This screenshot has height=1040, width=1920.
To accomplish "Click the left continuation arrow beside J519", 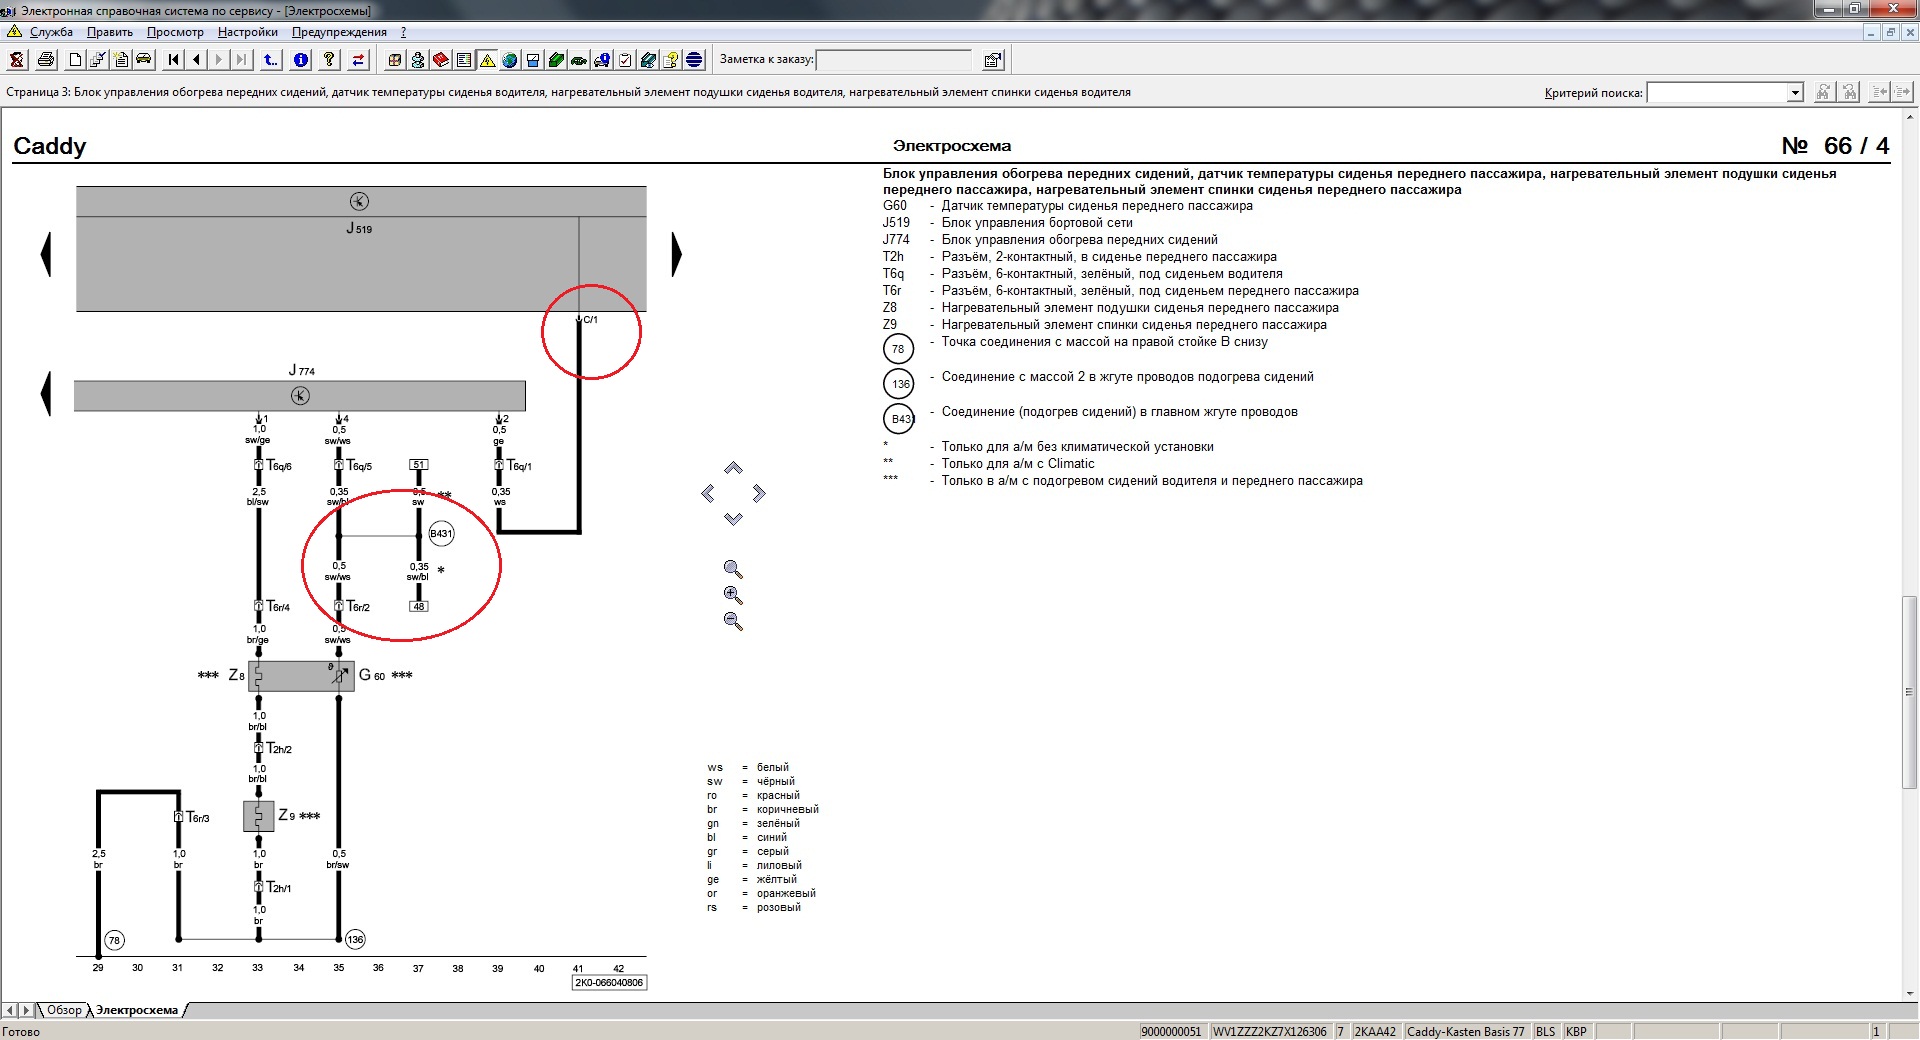I will tap(46, 254).
